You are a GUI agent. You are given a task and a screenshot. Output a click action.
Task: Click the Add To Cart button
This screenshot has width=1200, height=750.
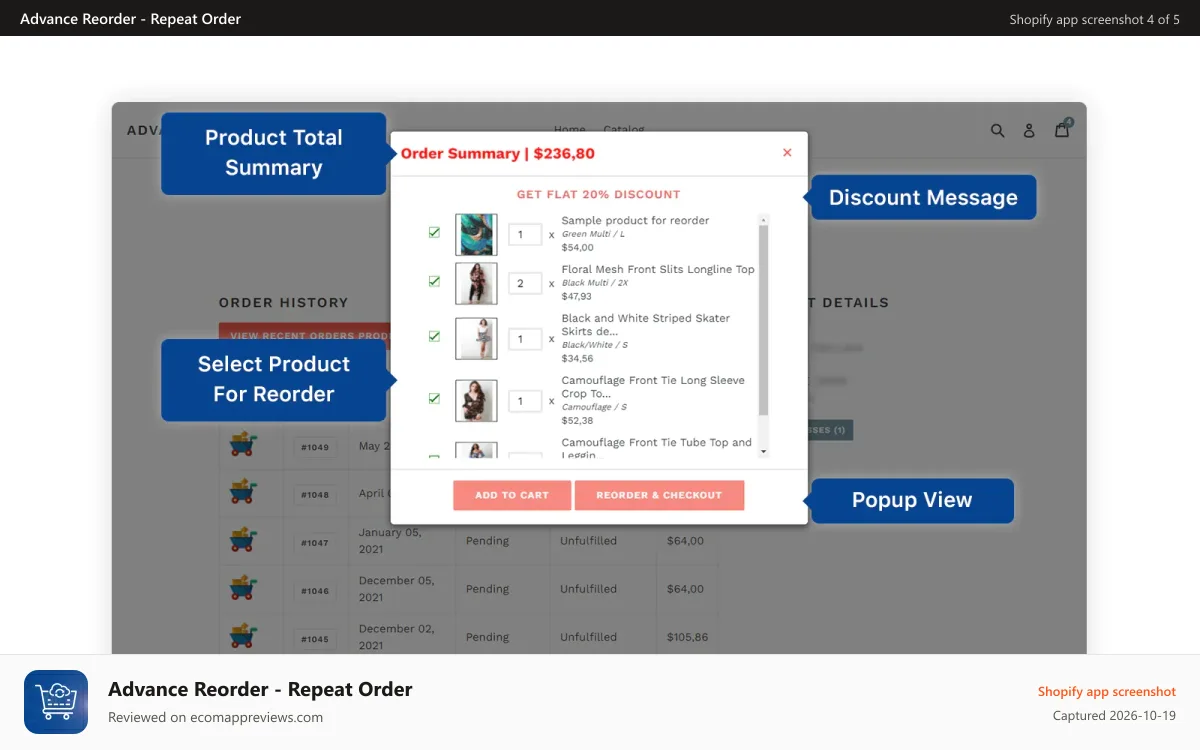click(x=512, y=495)
